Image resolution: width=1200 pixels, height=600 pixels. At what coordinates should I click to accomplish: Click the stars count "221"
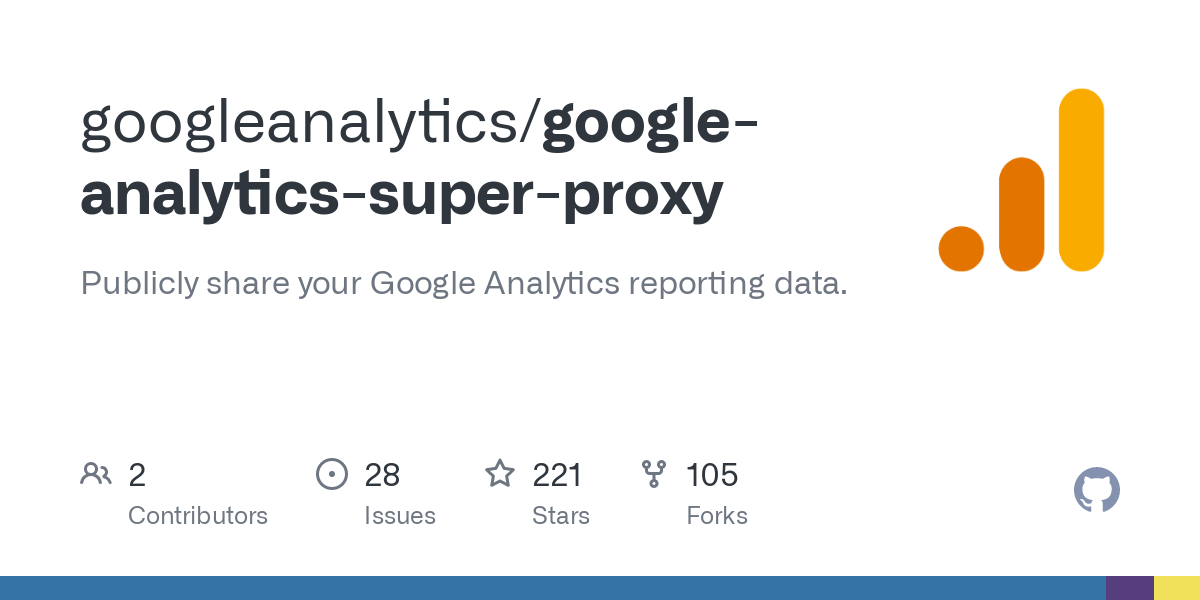(557, 475)
